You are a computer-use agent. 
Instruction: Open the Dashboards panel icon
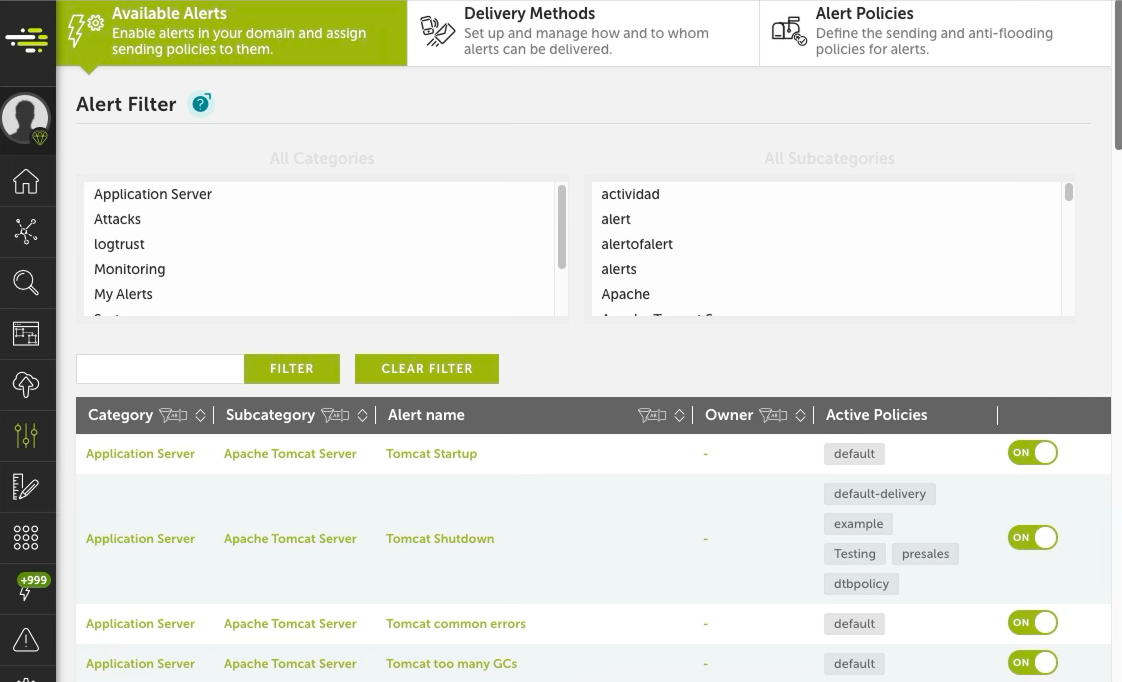(27, 332)
